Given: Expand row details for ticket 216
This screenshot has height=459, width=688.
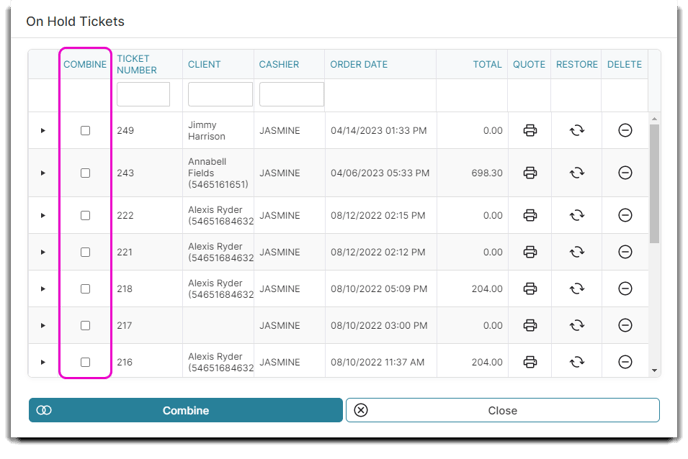Looking at the screenshot, I should tap(43, 362).
